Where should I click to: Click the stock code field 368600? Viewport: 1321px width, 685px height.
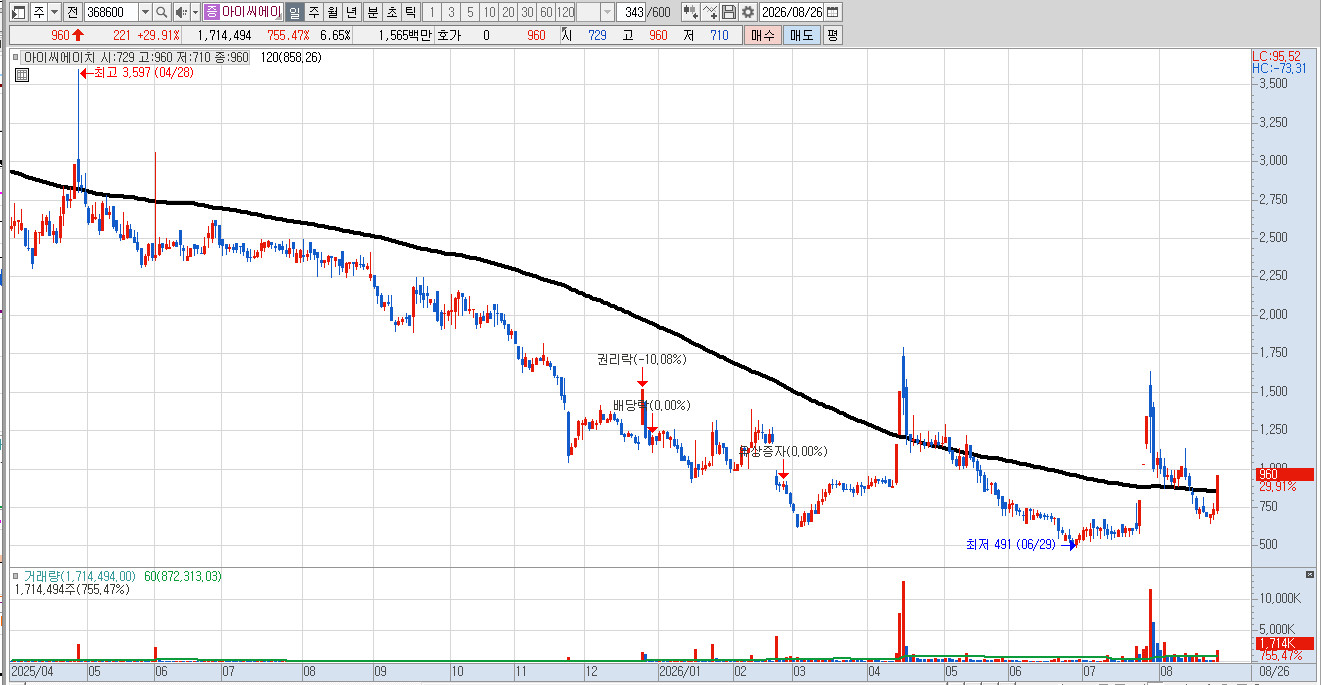pyautogui.click(x=110, y=12)
